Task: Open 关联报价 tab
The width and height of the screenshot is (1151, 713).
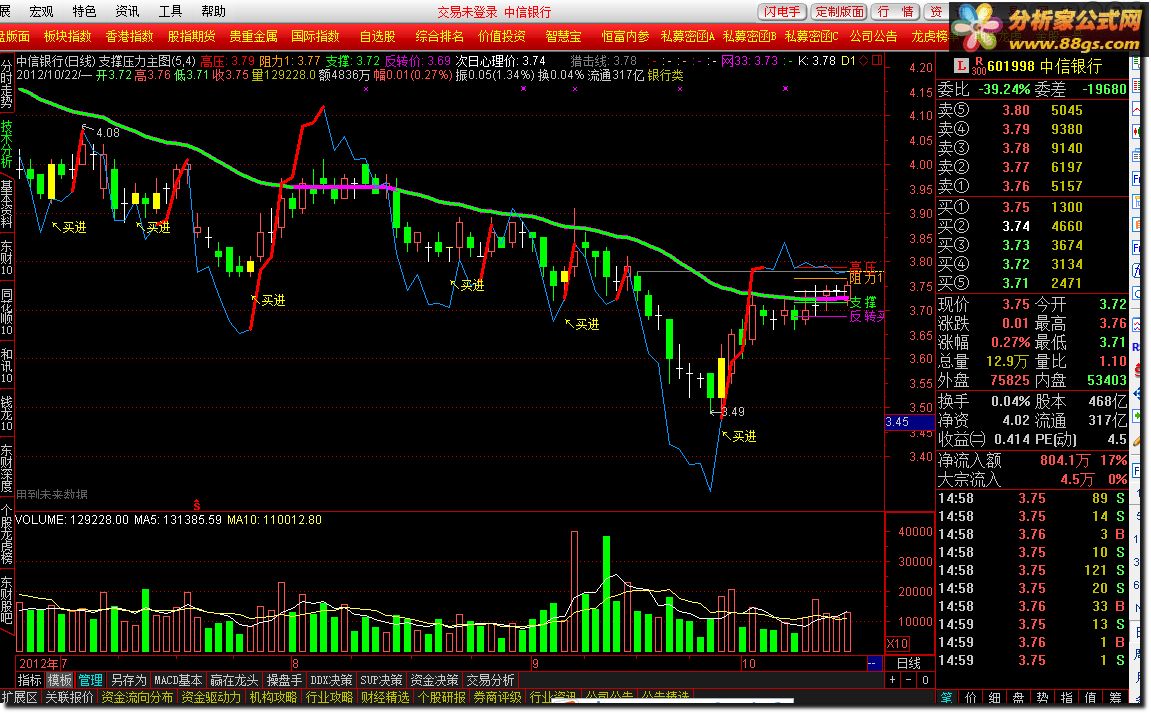Action: [x=69, y=697]
